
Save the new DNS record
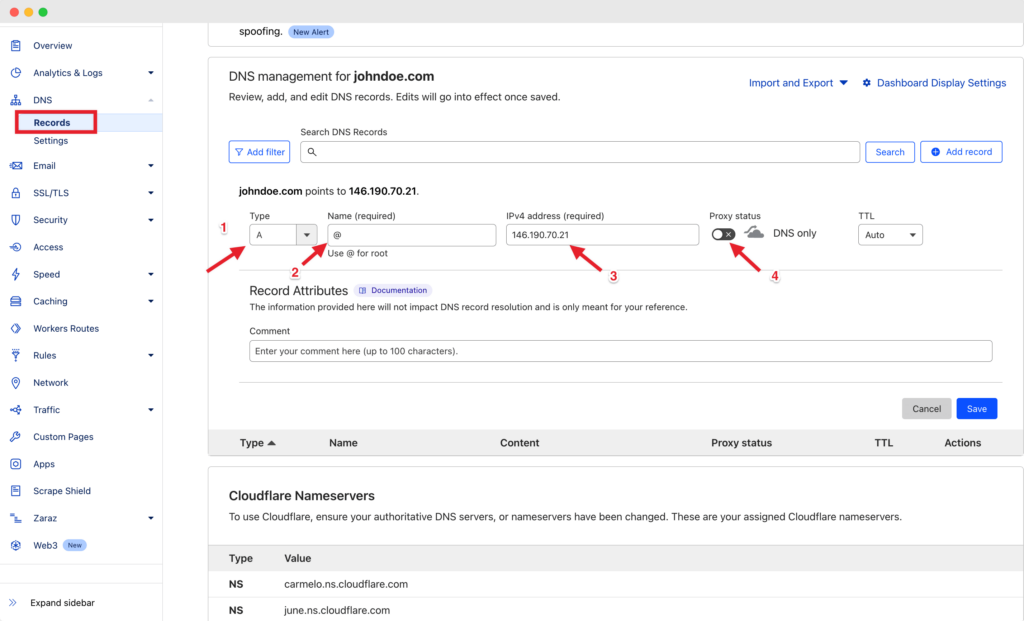(x=976, y=408)
